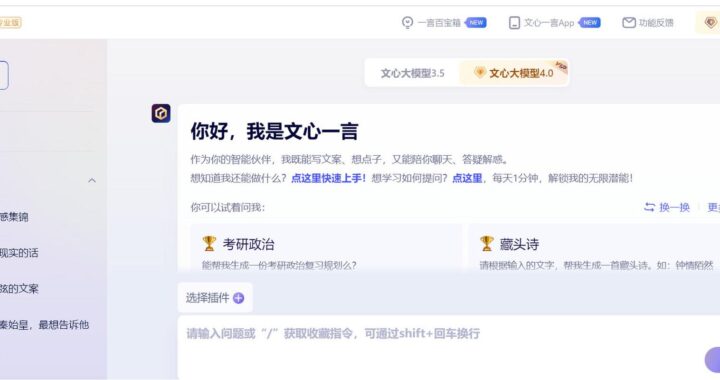The height and width of the screenshot is (380, 720).
Task: Click the NEW badge beside 文心一言App
Action: coord(590,22)
